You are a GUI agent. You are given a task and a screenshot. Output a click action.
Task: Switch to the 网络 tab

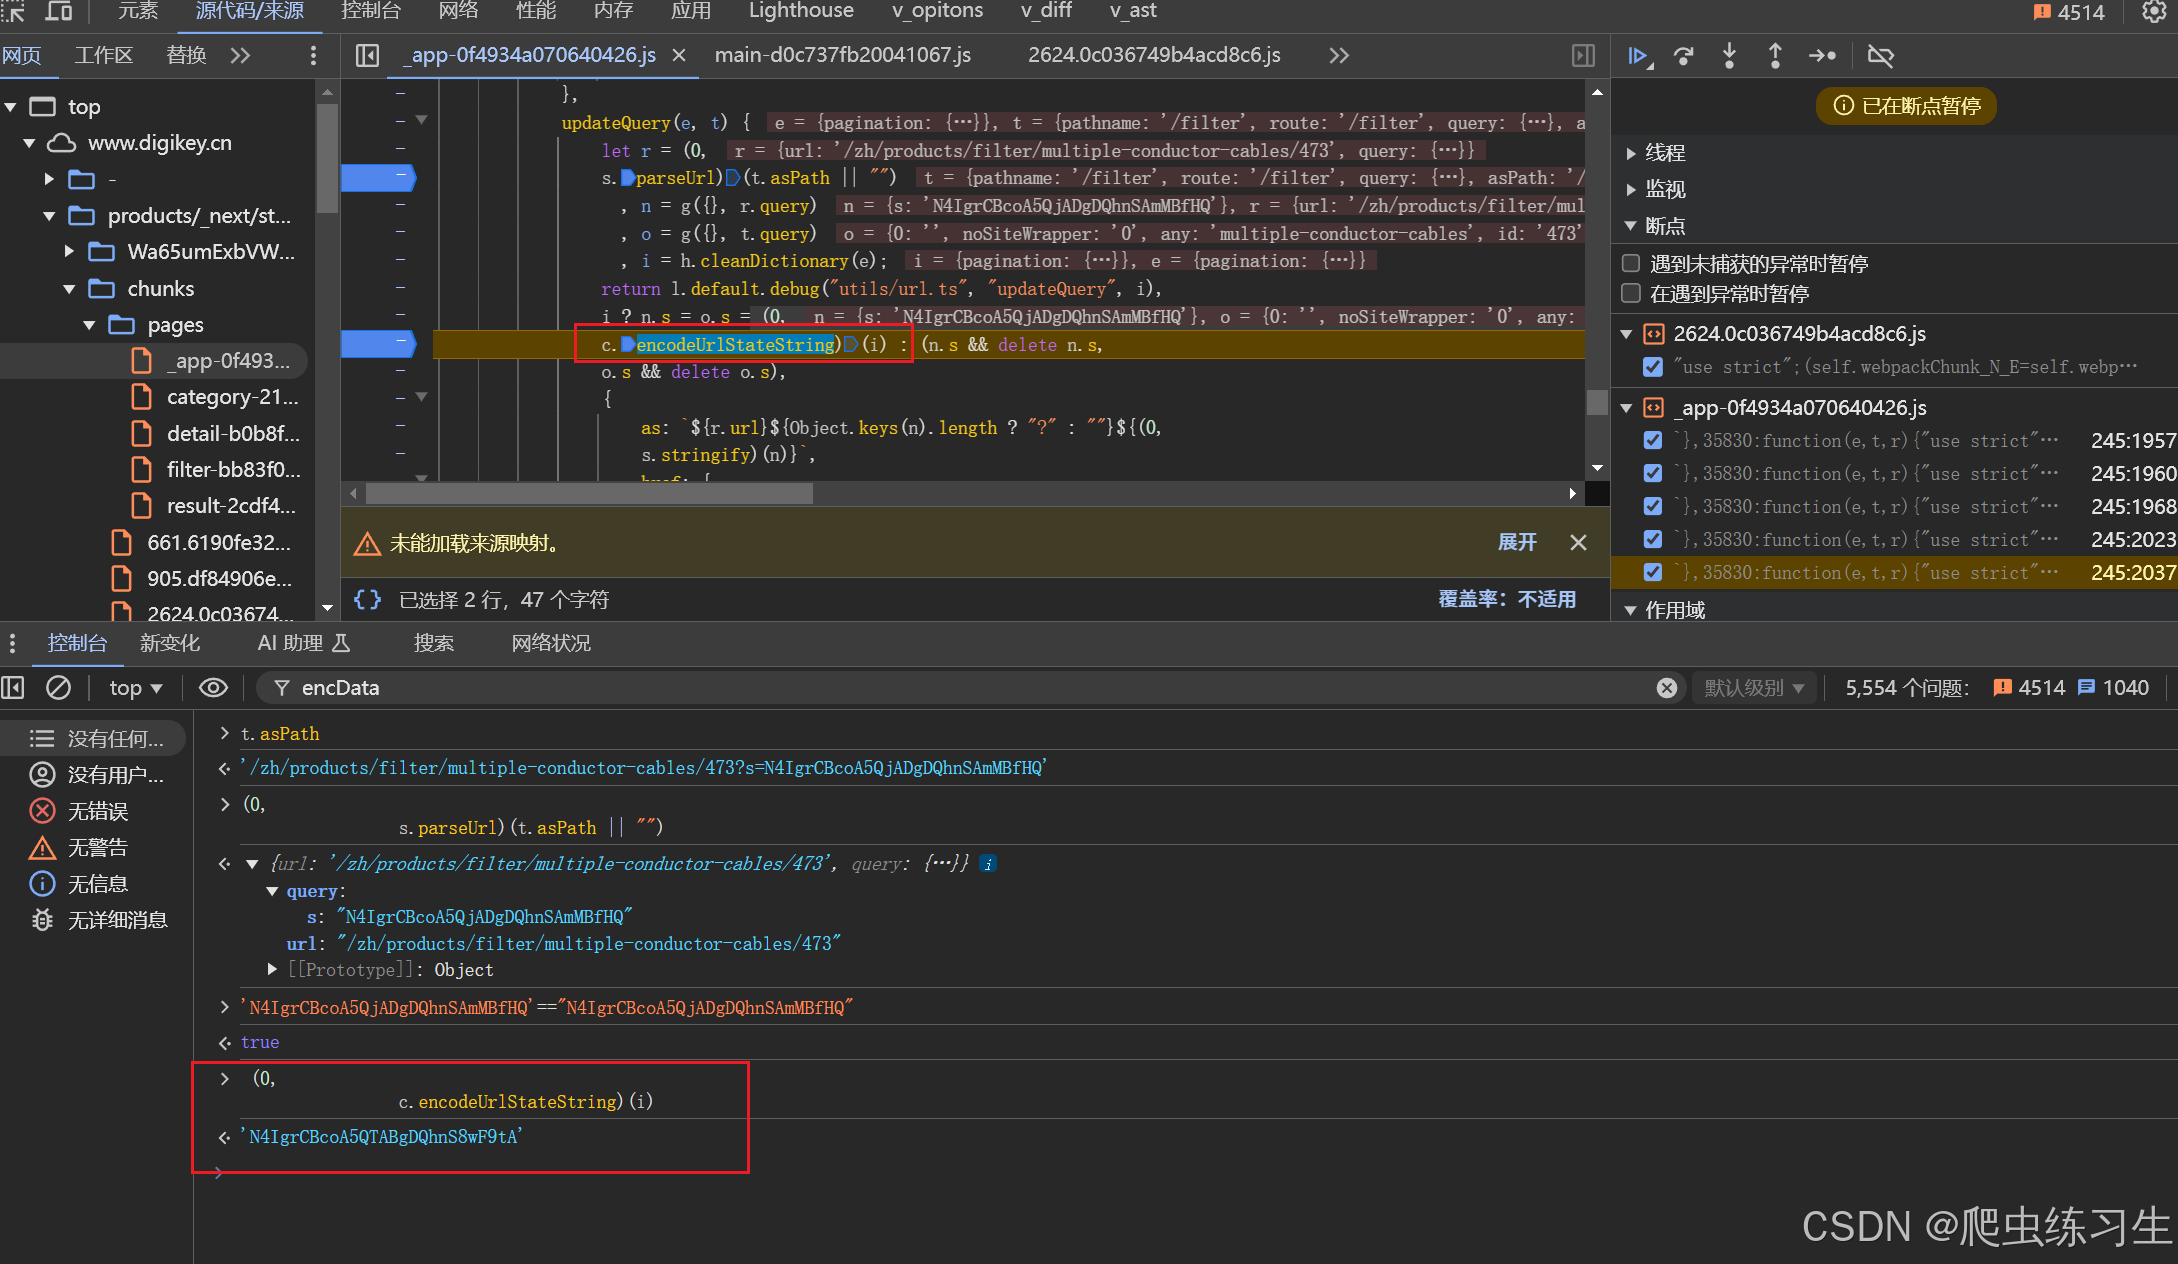458,11
